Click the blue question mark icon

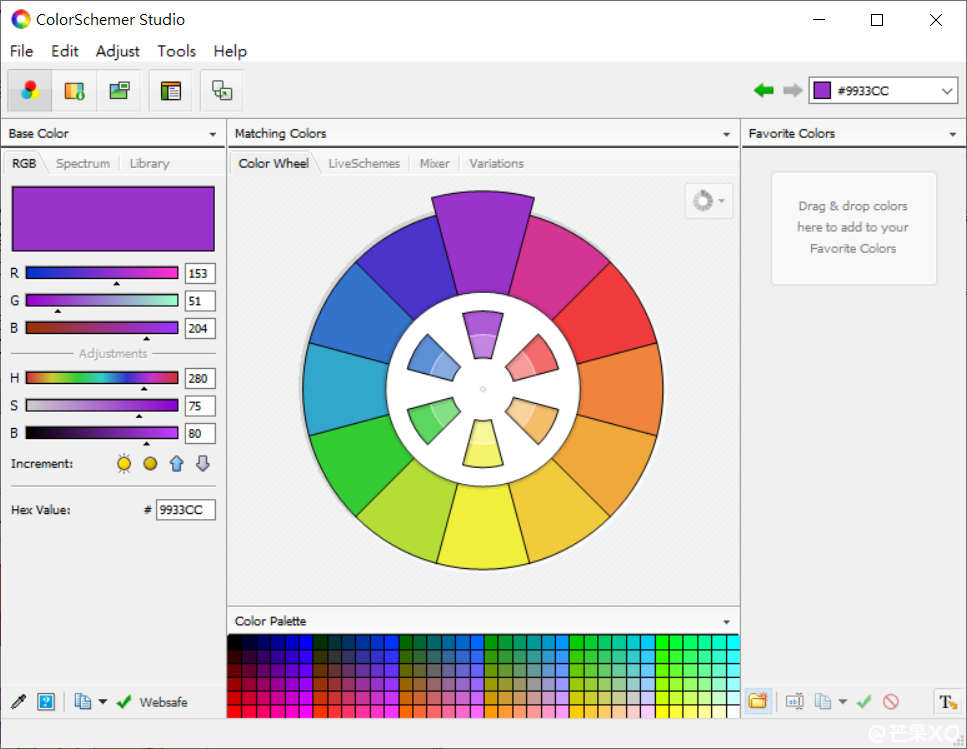pyautogui.click(x=46, y=702)
